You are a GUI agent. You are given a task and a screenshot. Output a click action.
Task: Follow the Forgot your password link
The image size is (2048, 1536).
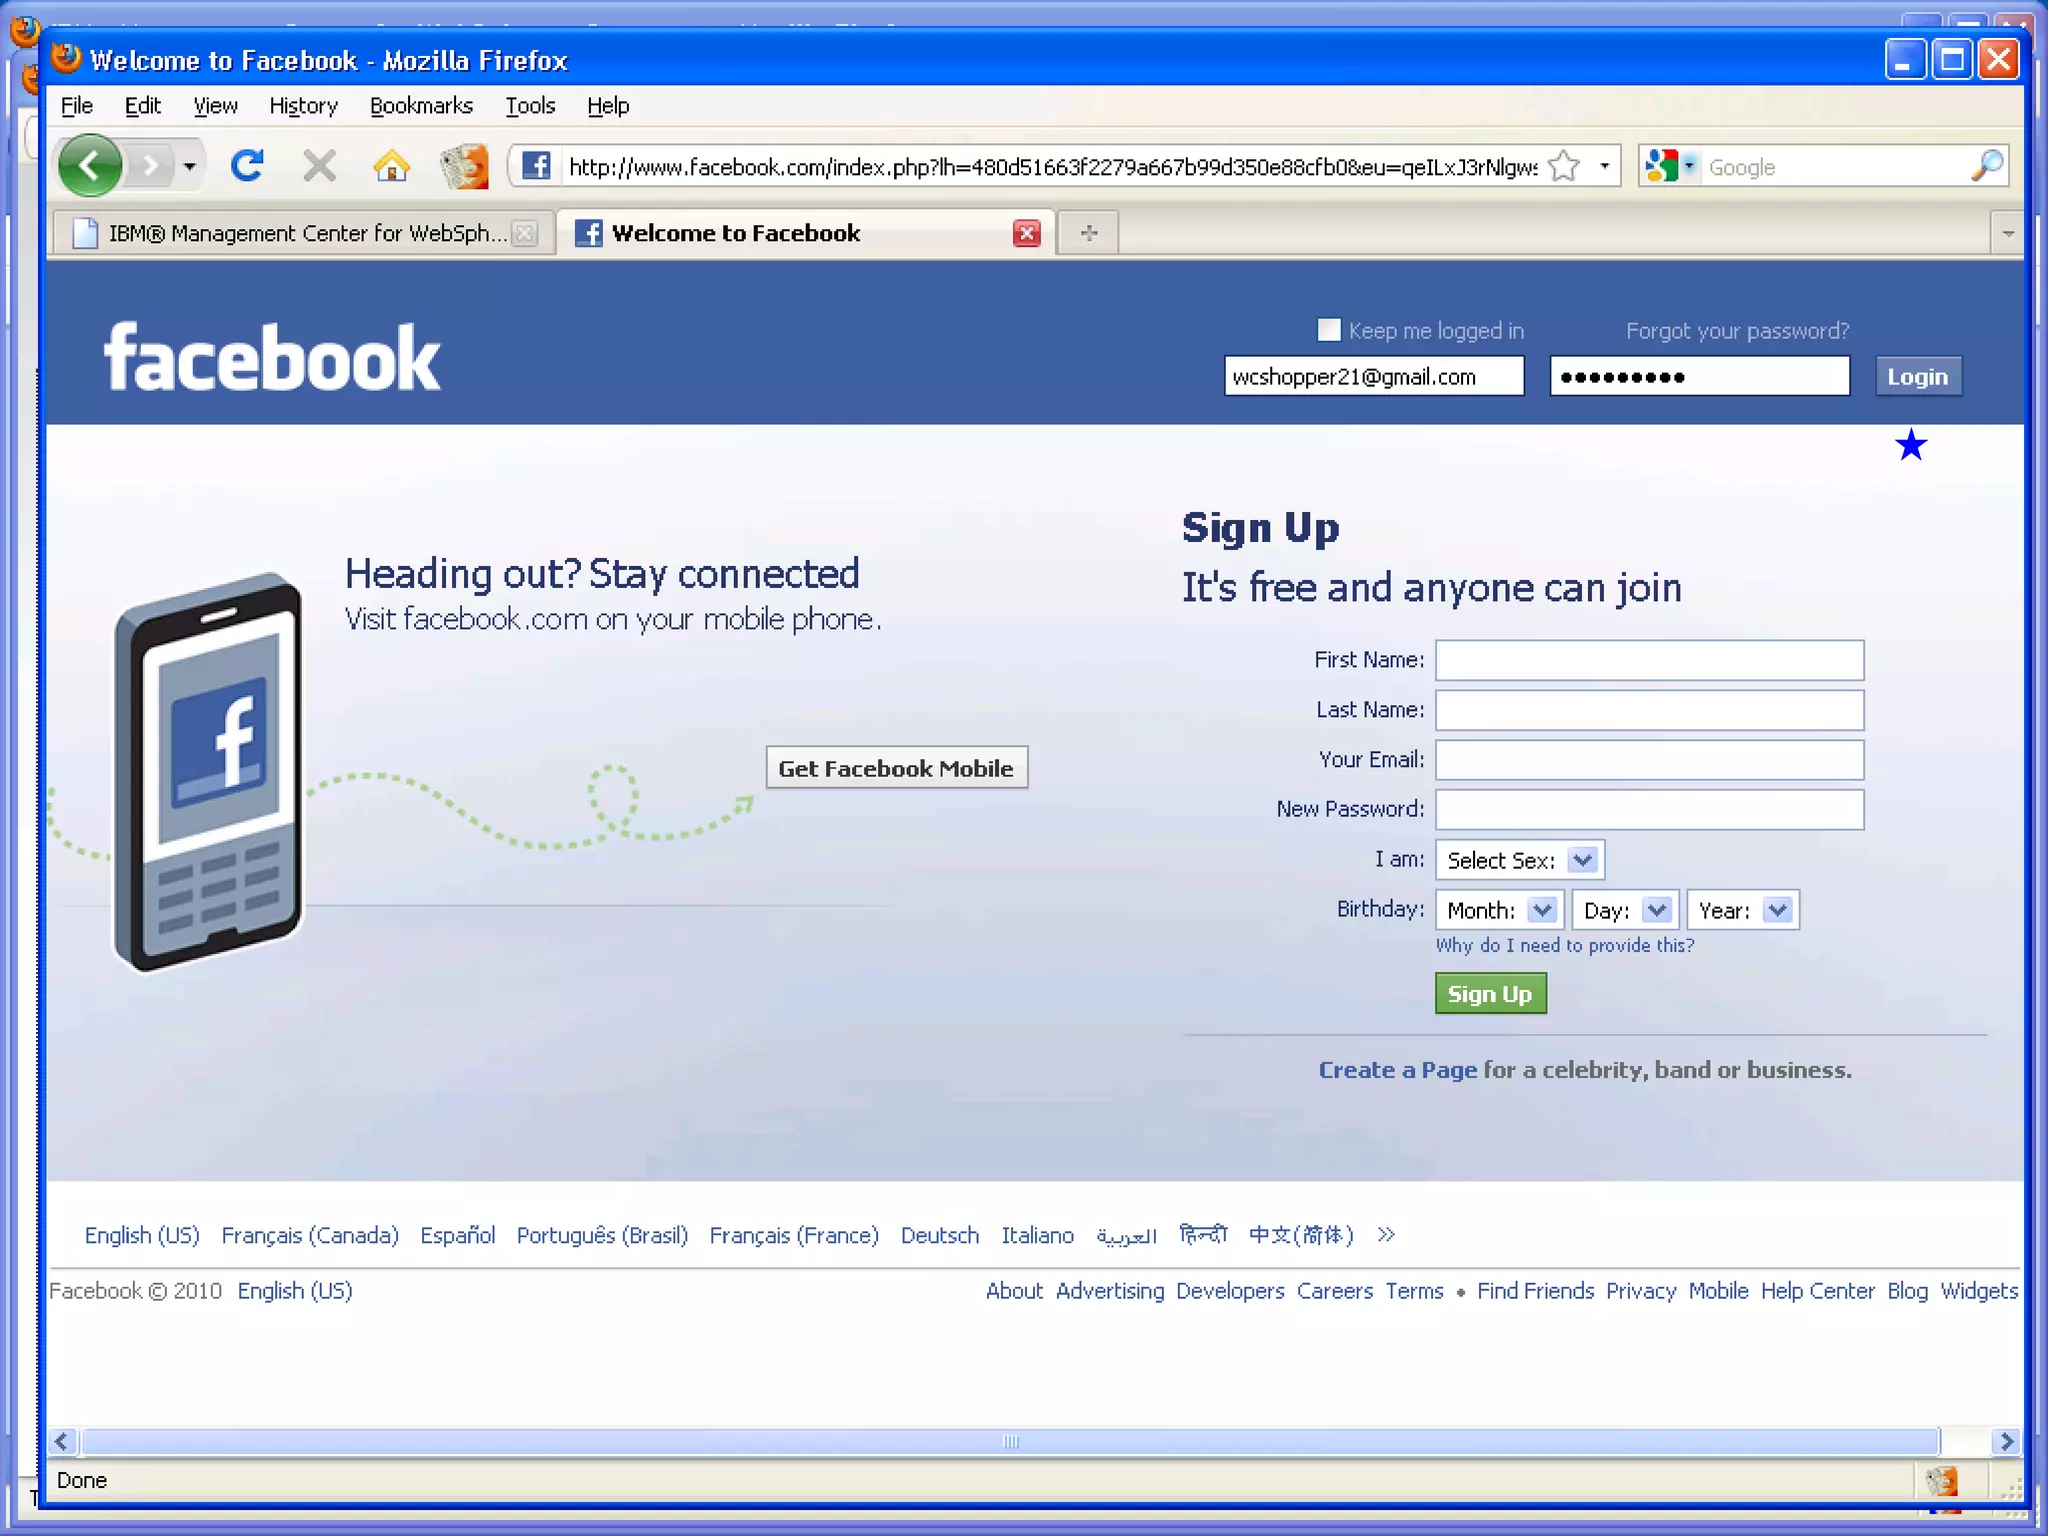click(1736, 331)
